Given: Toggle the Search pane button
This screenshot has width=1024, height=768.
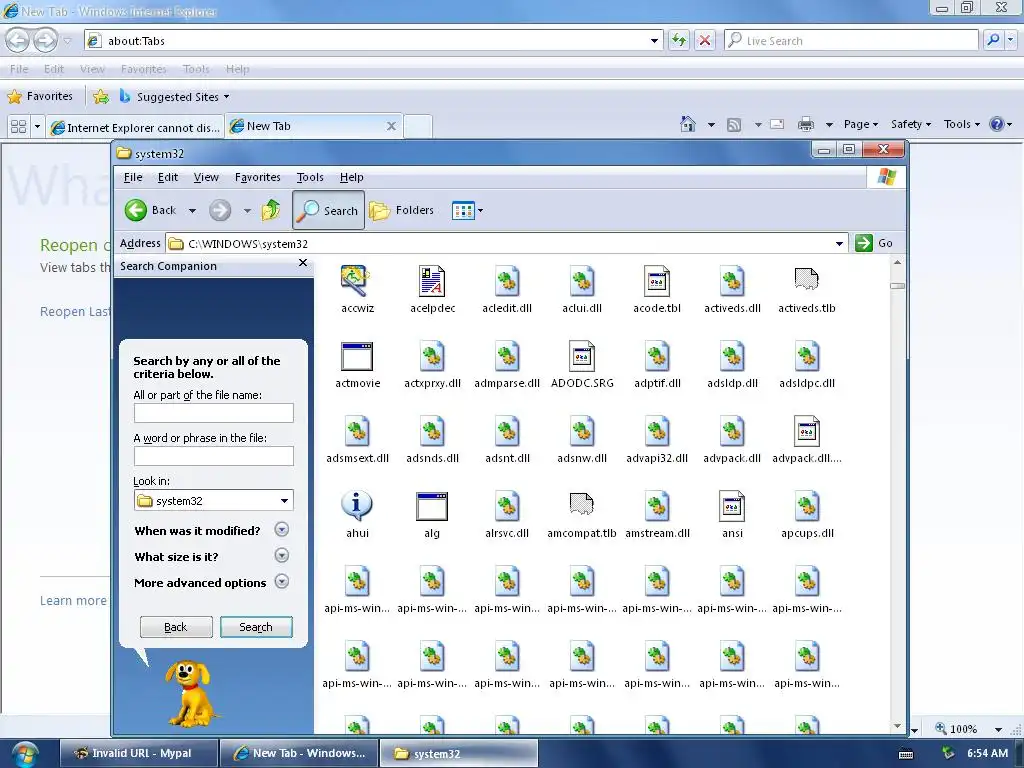Looking at the screenshot, I should [328, 210].
